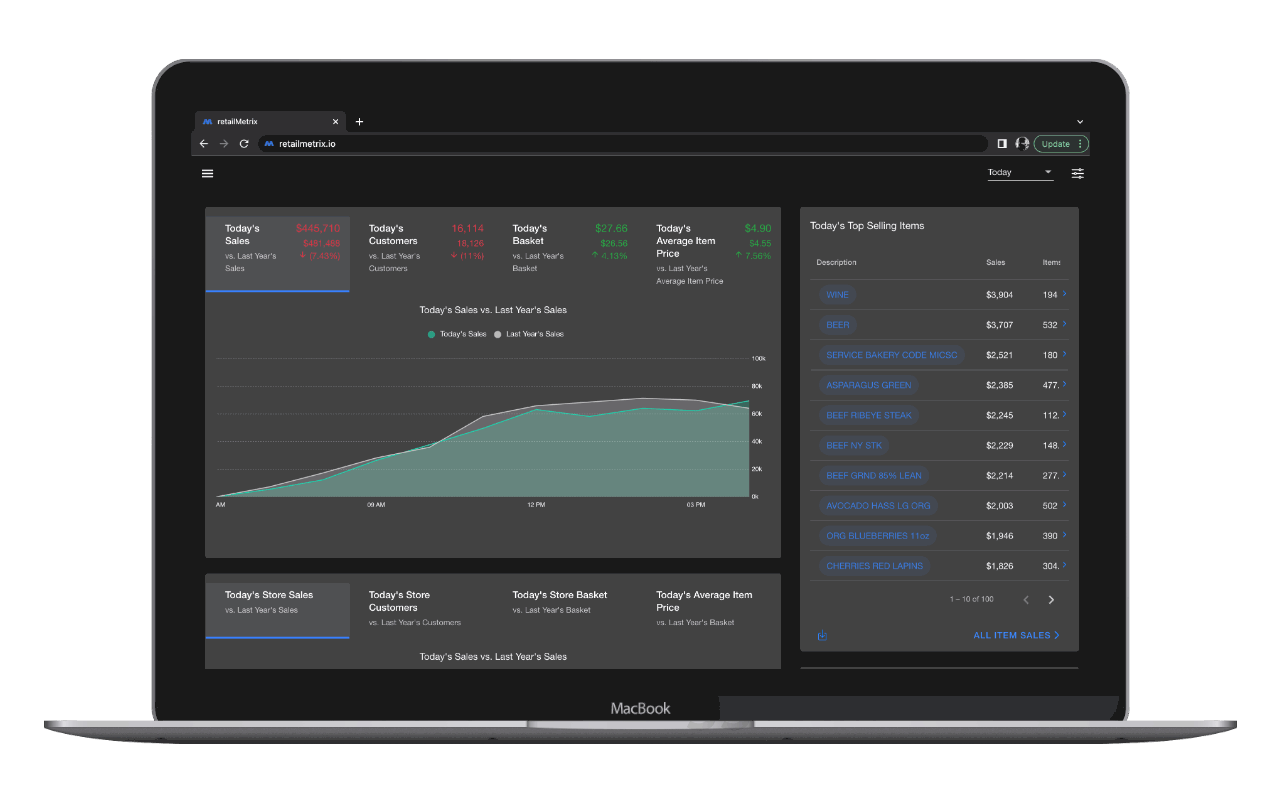
Task: Open the navigation hamburger menu
Action: tap(207, 173)
